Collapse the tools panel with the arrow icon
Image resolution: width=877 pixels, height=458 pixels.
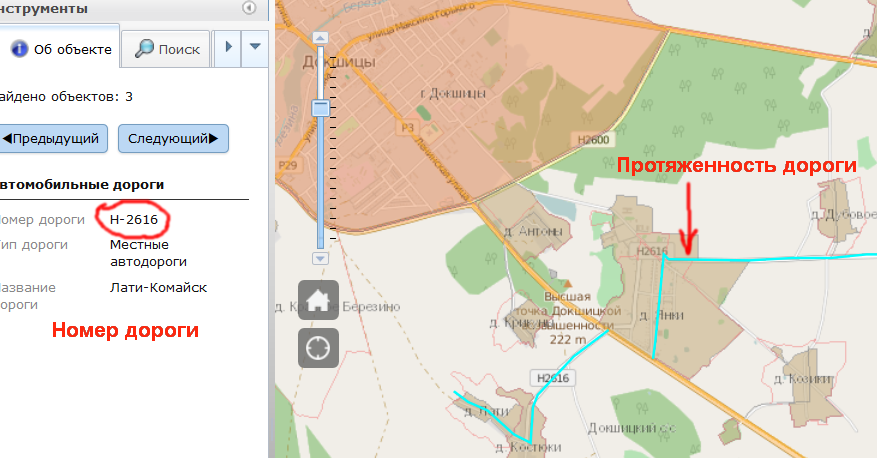point(249,8)
